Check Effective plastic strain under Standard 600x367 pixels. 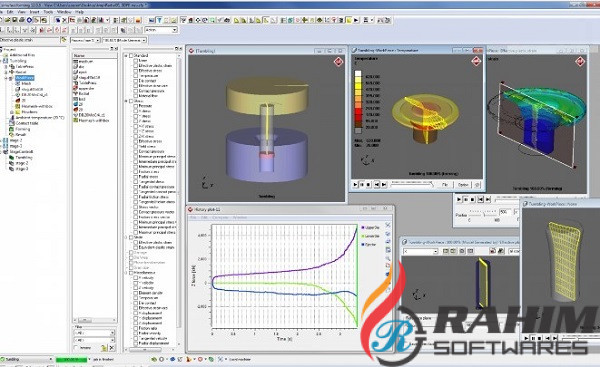135,65
